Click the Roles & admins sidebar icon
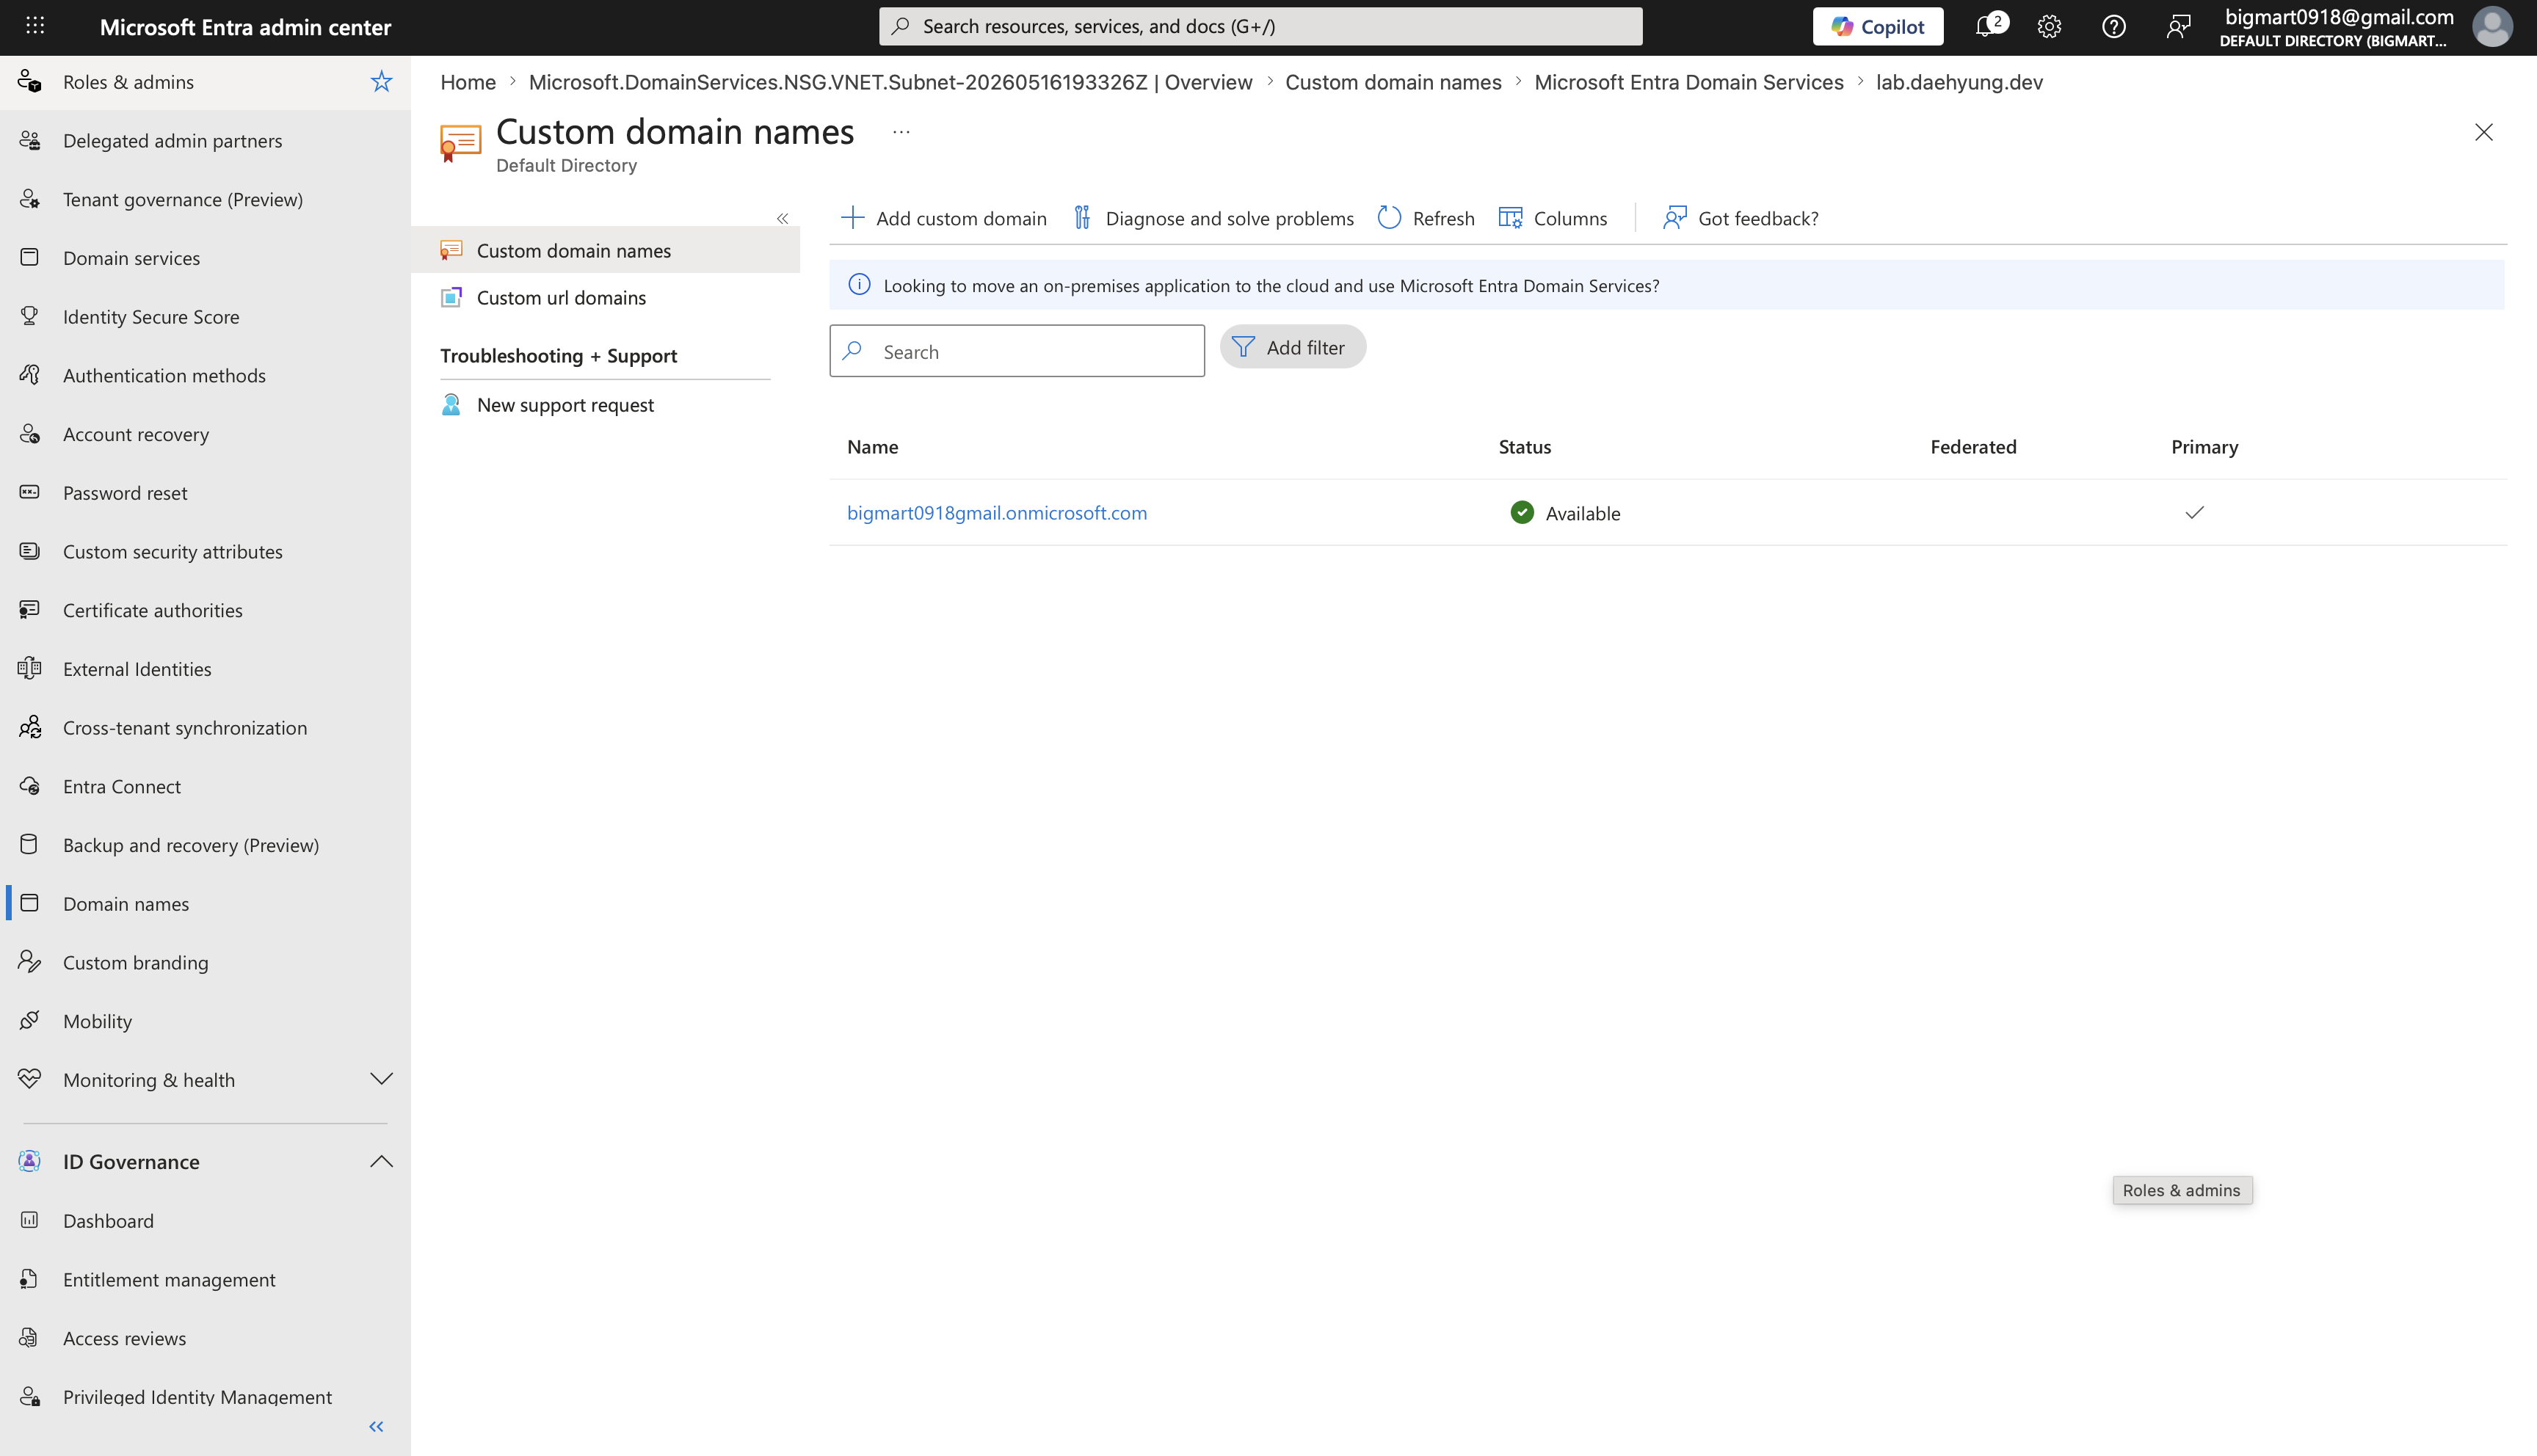Viewport: 2537px width, 1456px height. [x=30, y=81]
